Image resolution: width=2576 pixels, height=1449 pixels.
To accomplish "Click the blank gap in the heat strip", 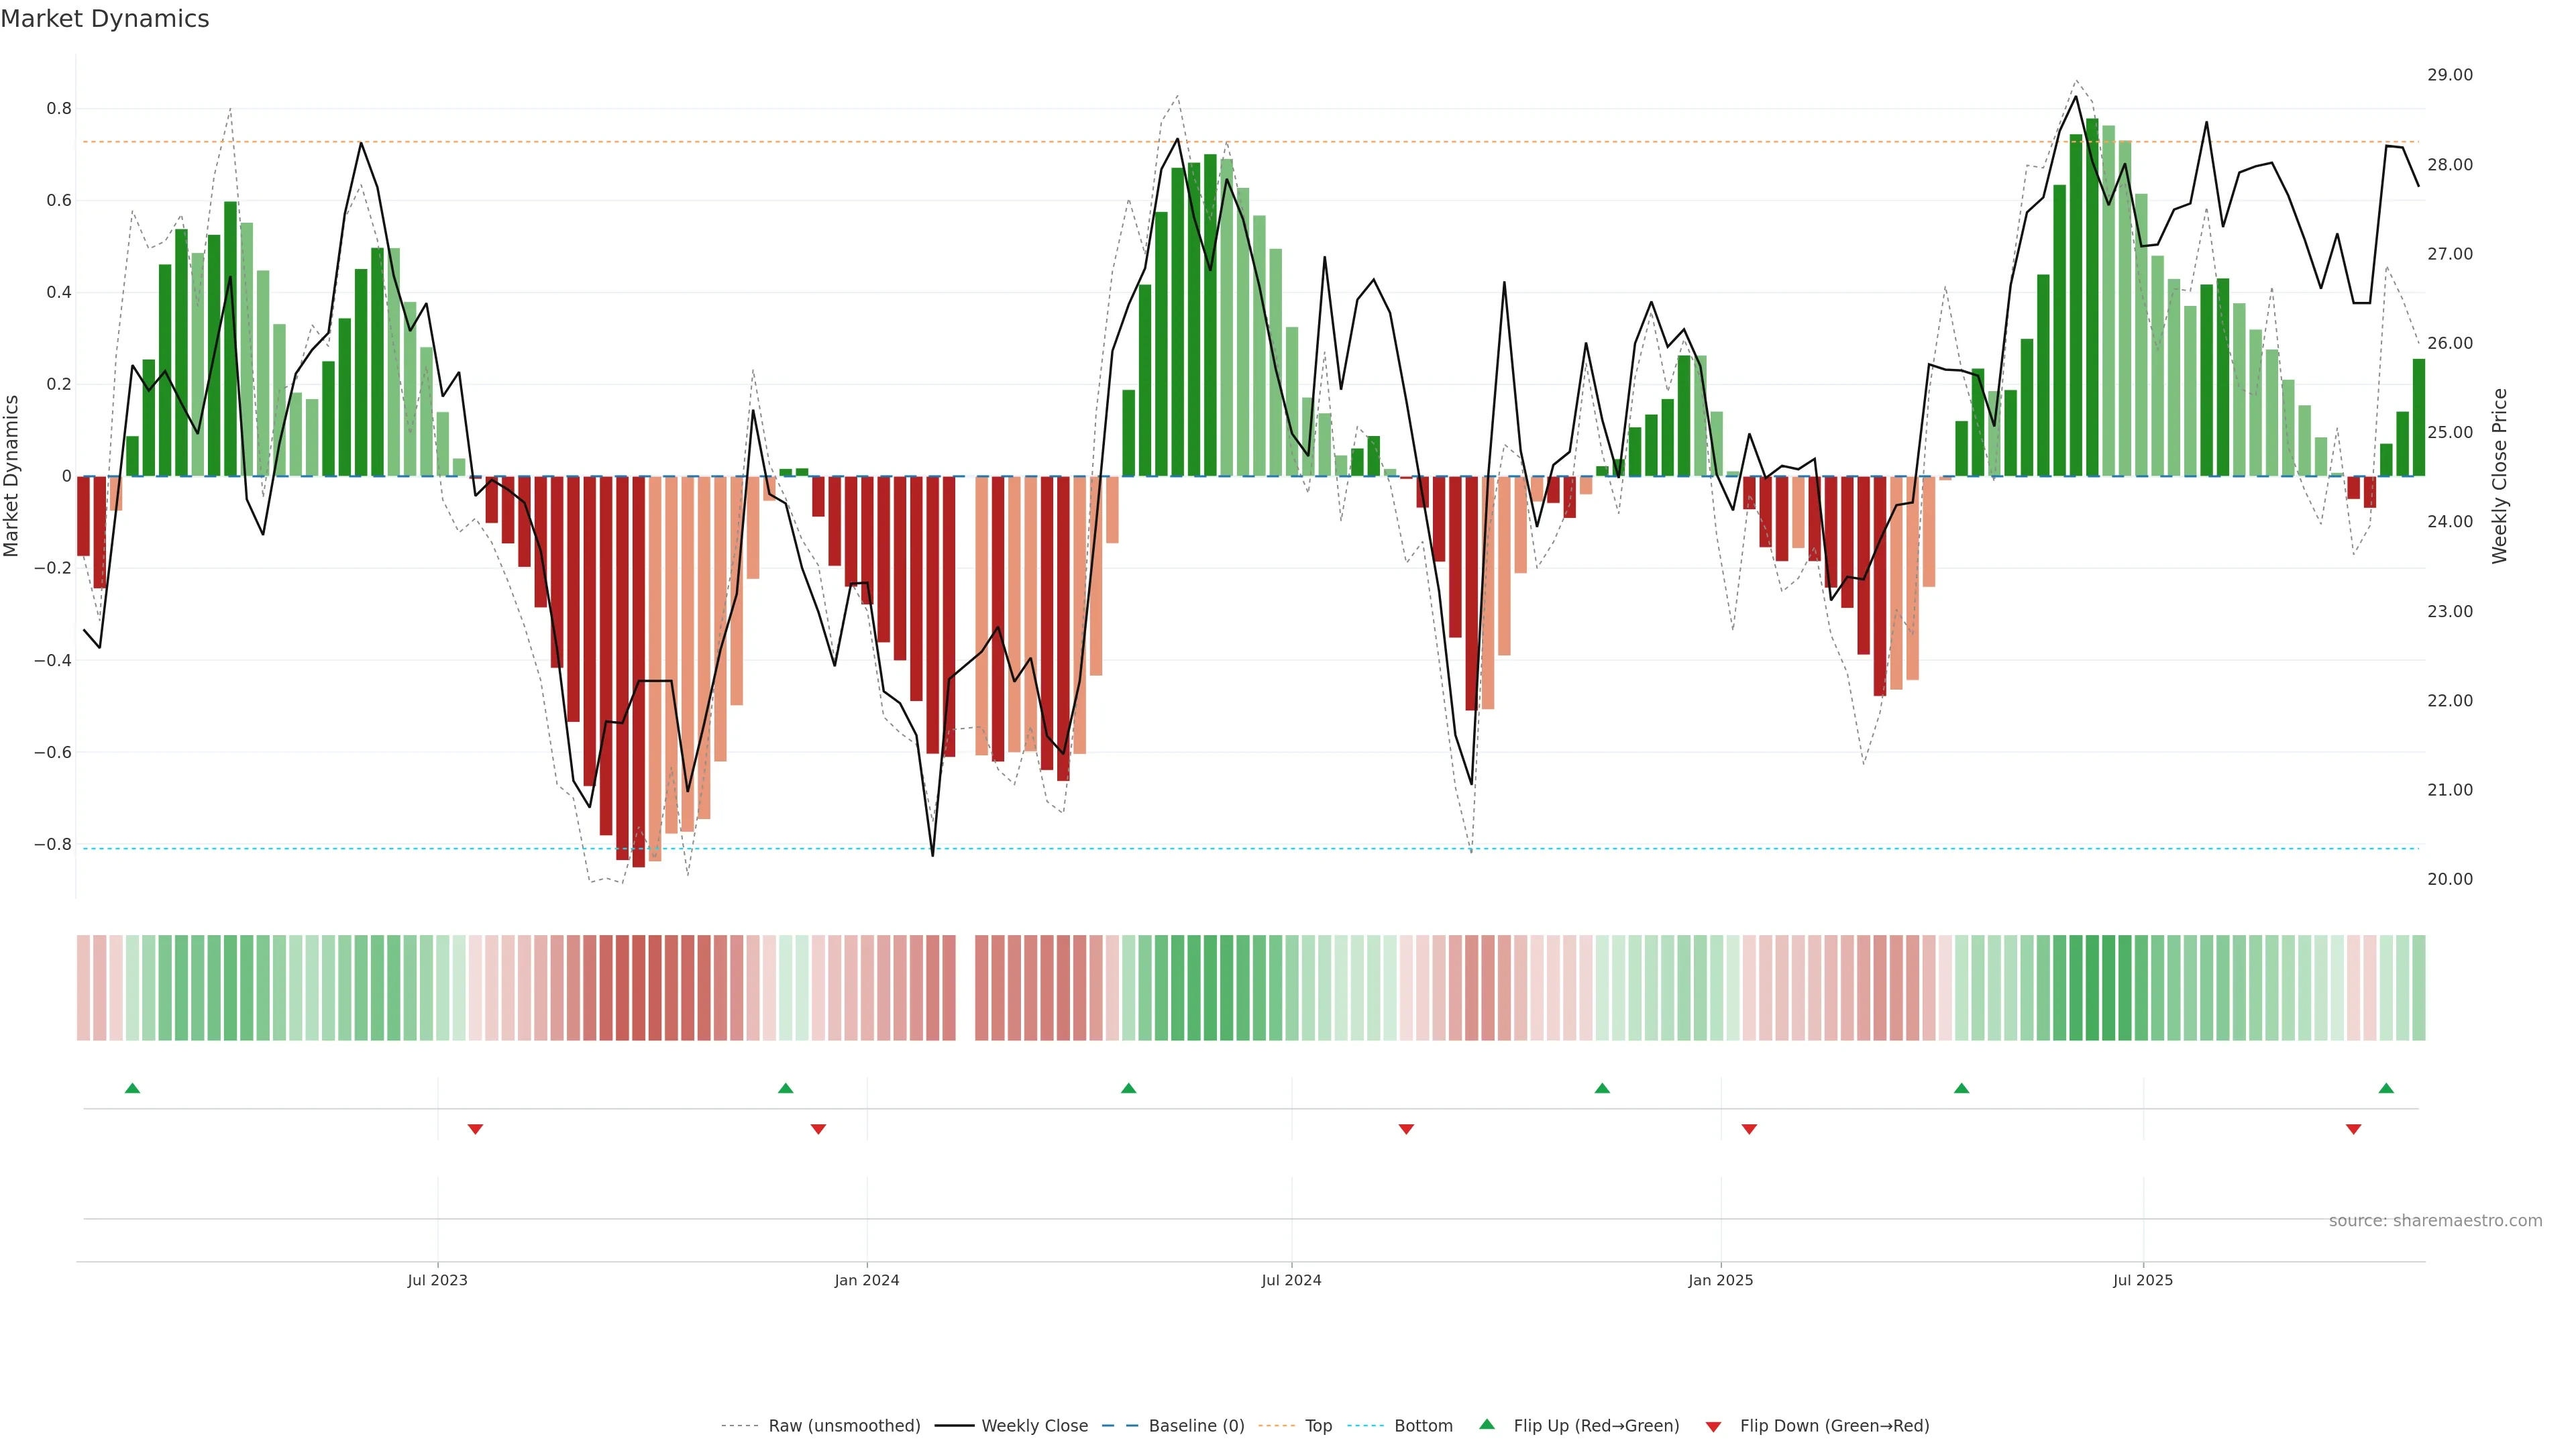I will coord(965,987).
